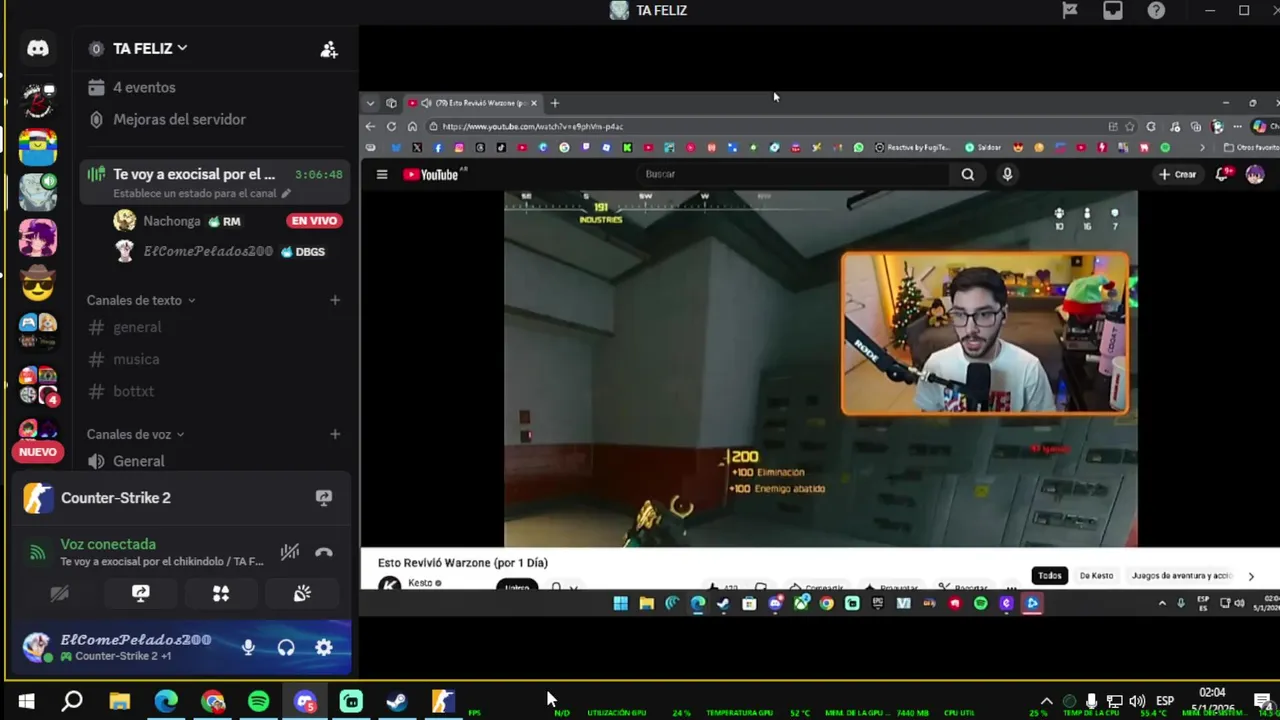This screenshot has width=1280, height=720.
Task: Stream Counter-Strike 2 screen share icon
Action: pos(324,497)
